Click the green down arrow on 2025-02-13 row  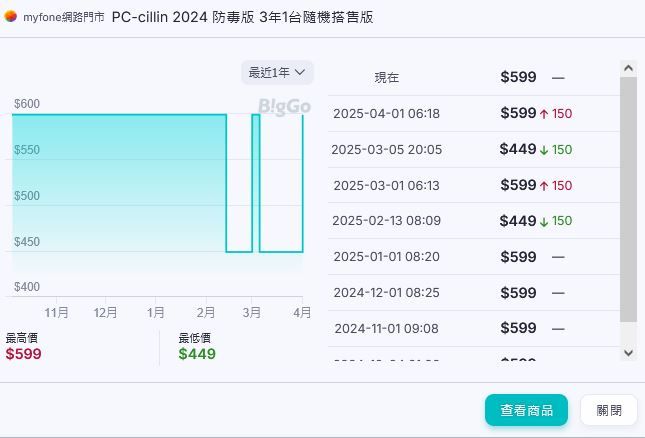[x=544, y=221]
